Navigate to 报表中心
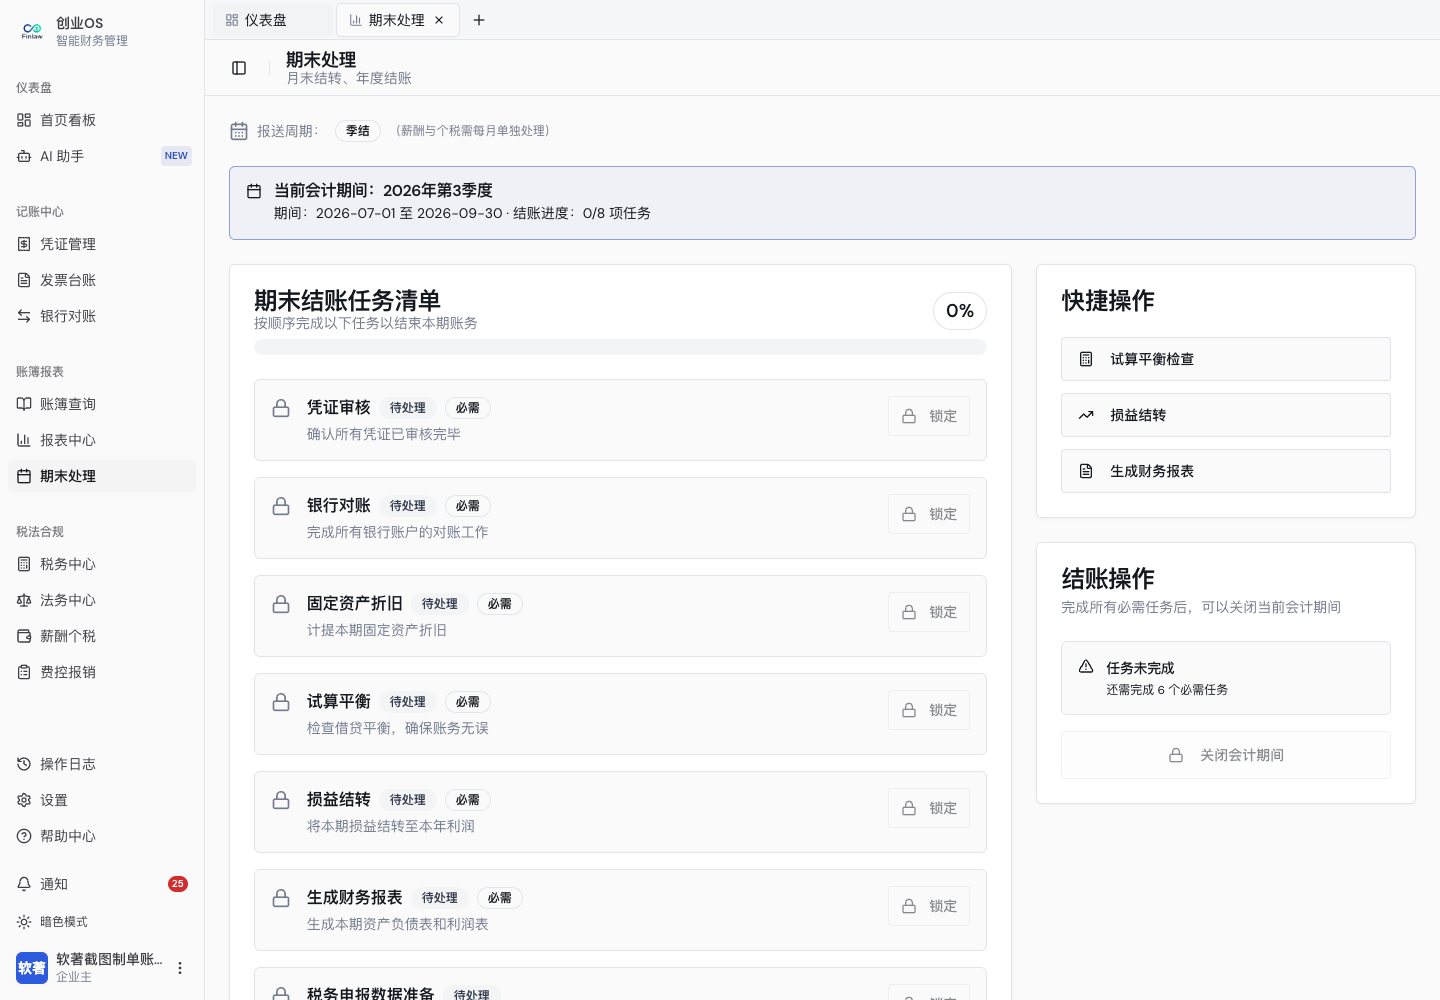The height and width of the screenshot is (1000, 1440). [102, 440]
